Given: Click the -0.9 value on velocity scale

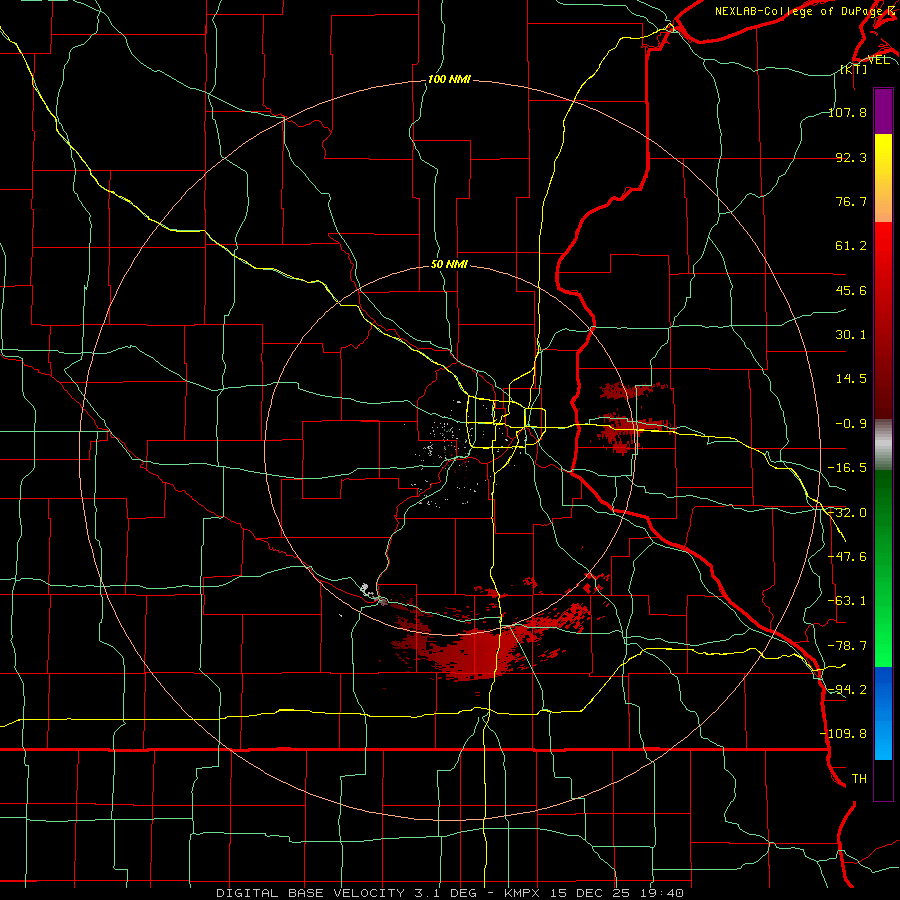Looking at the screenshot, I should point(851,424).
